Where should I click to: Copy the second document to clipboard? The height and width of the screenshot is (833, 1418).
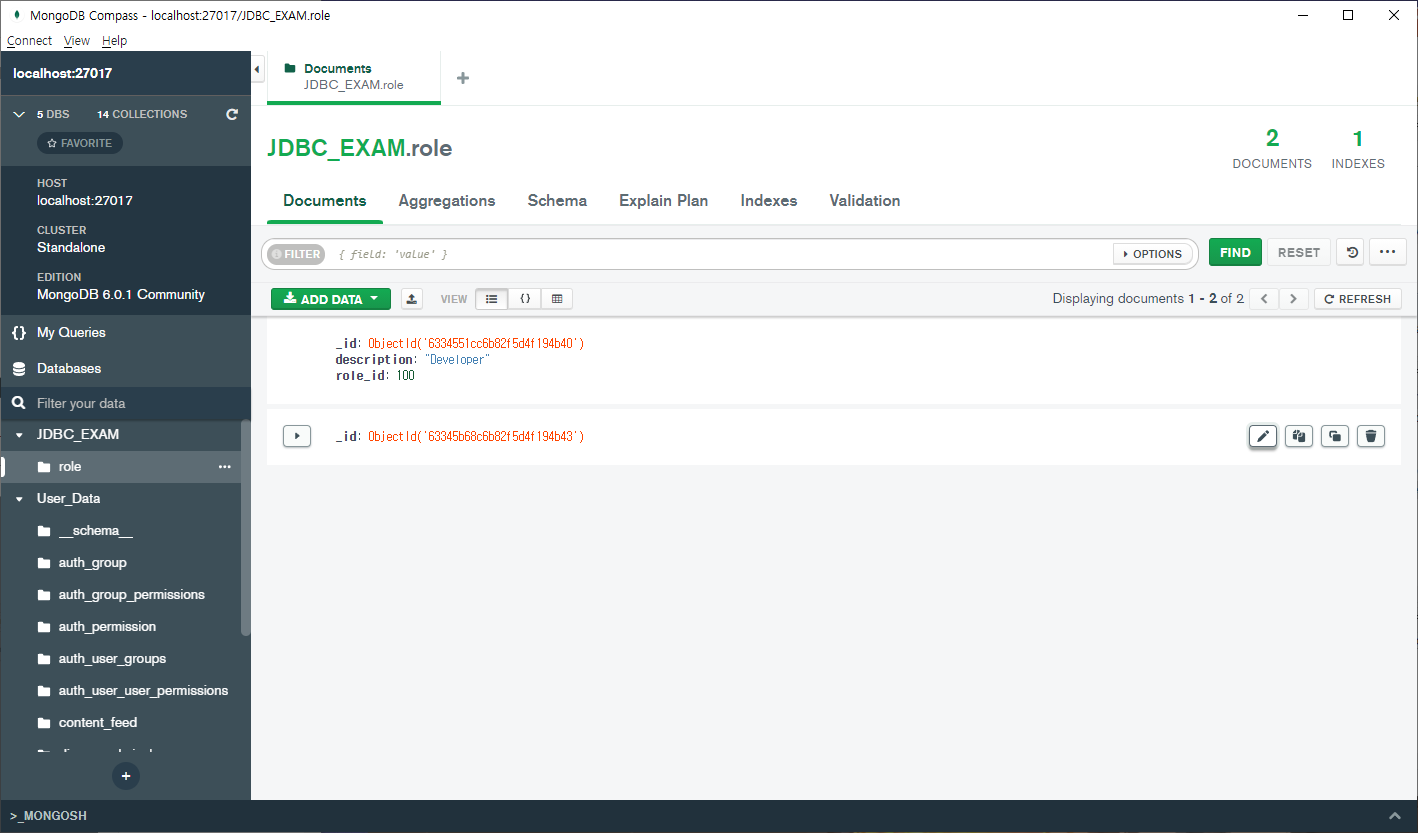[x=1299, y=436]
